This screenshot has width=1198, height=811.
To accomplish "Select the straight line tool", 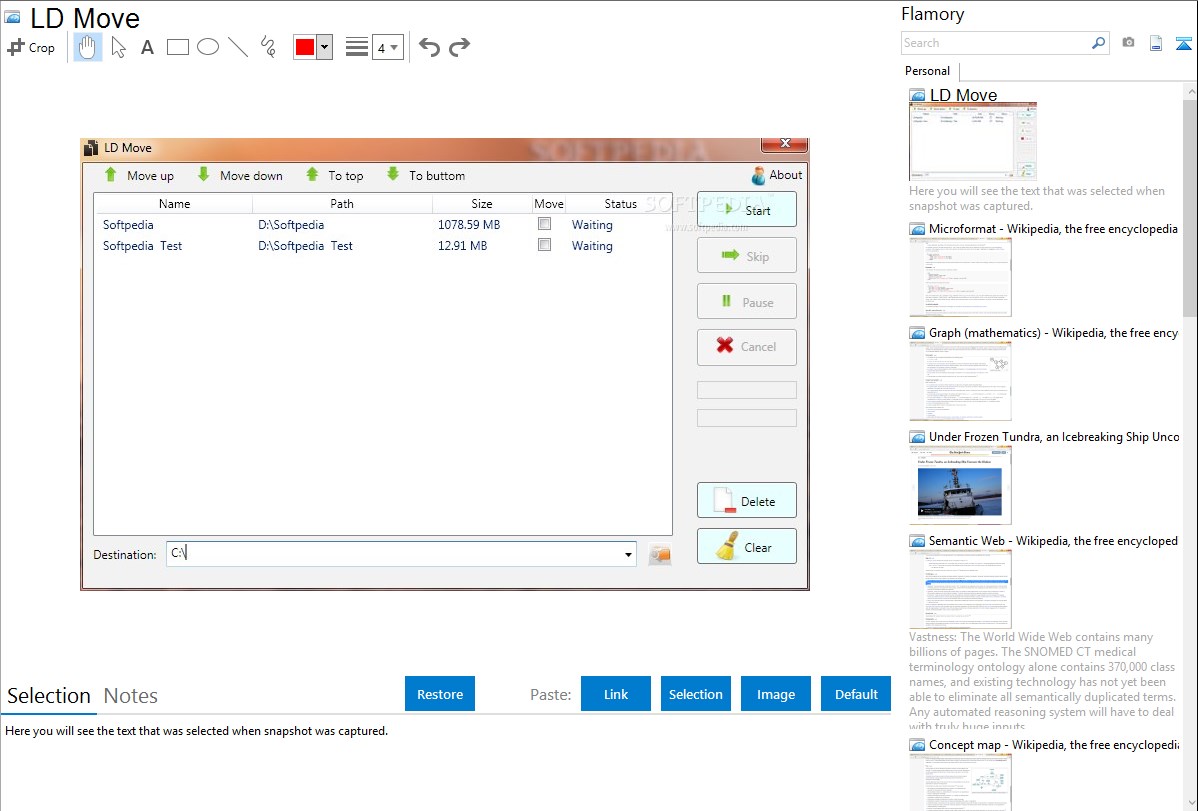I will tap(238, 47).
